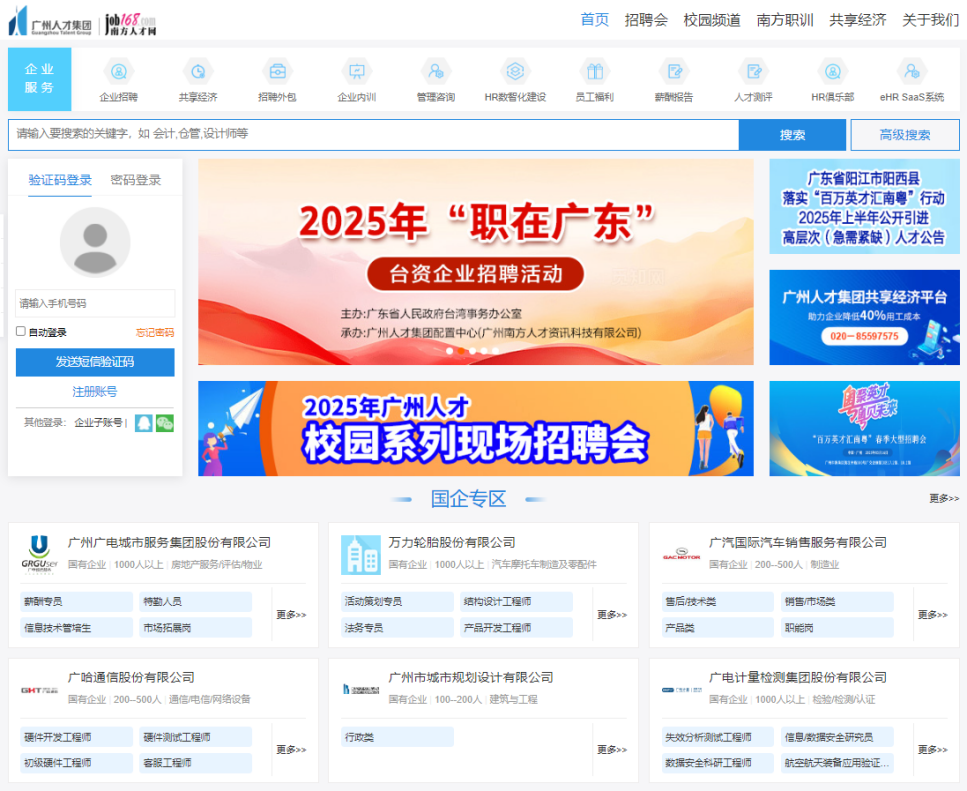Expand 更多>> jobs for 广电计量检测集团
Image resolution: width=967 pixels, height=791 pixels.
coord(932,750)
